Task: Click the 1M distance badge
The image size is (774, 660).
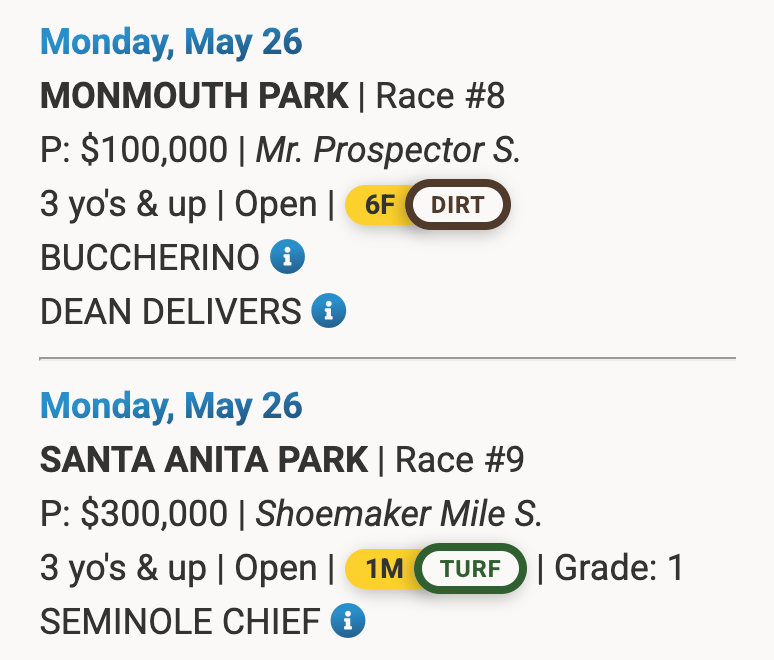Action: pos(383,568)
